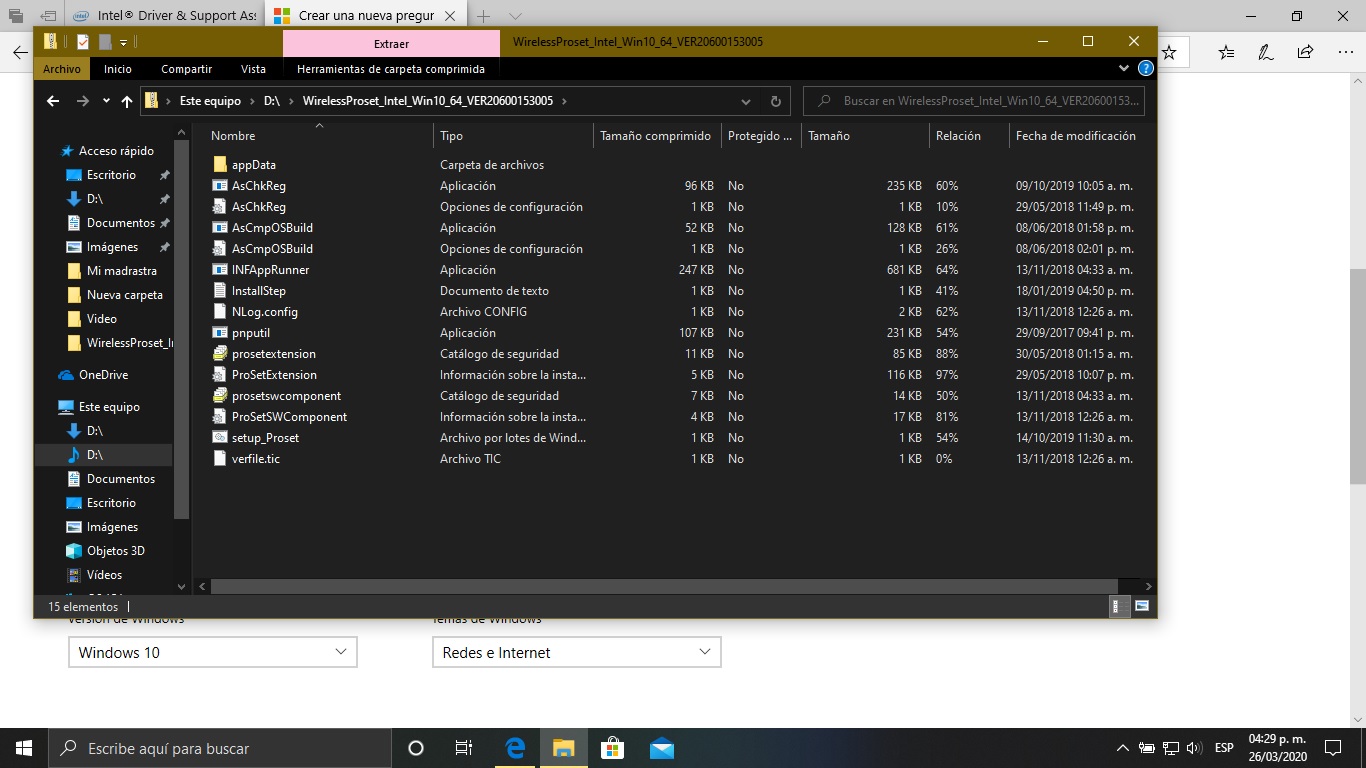
Task: Click the Explorer forward arrow
Action: tap(83, 101)
